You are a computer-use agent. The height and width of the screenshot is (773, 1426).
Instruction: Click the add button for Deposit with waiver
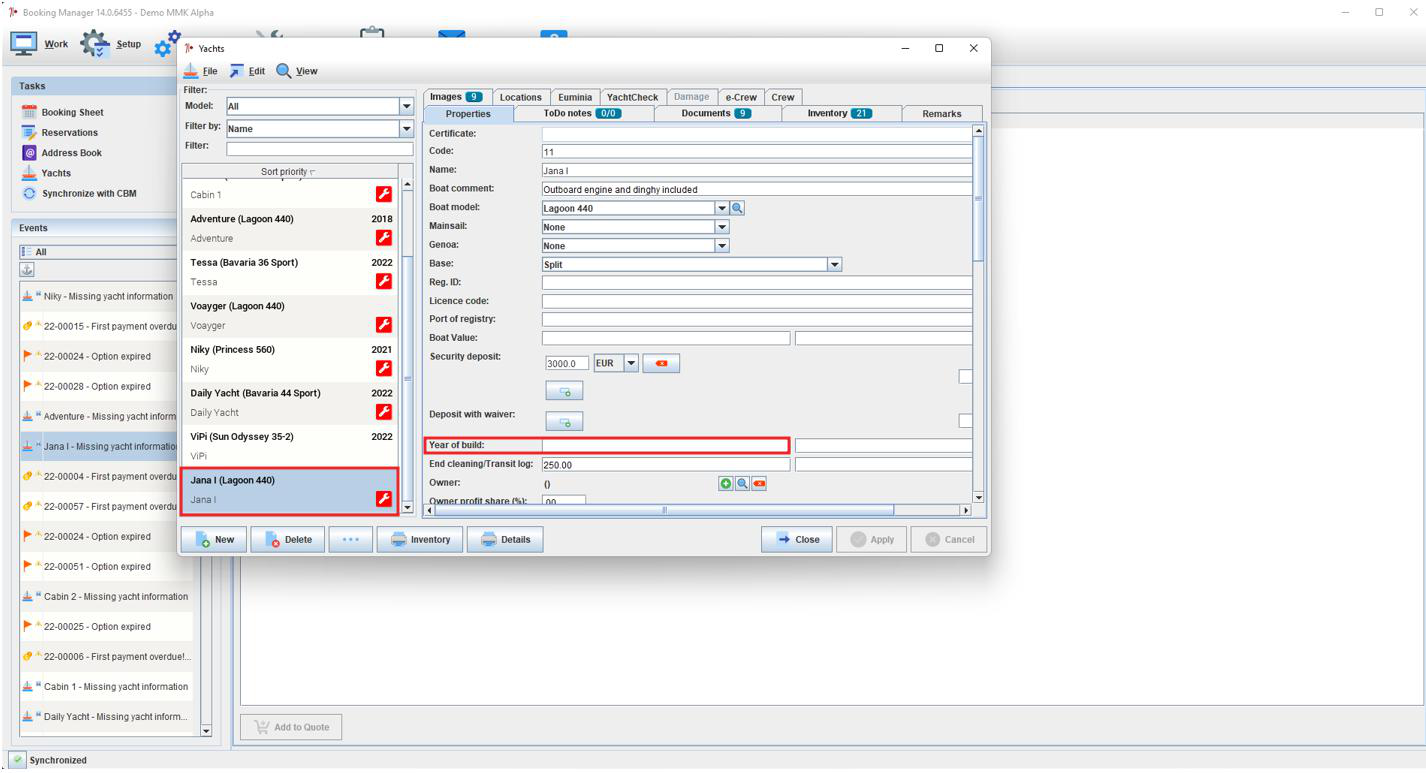point(564,422)
